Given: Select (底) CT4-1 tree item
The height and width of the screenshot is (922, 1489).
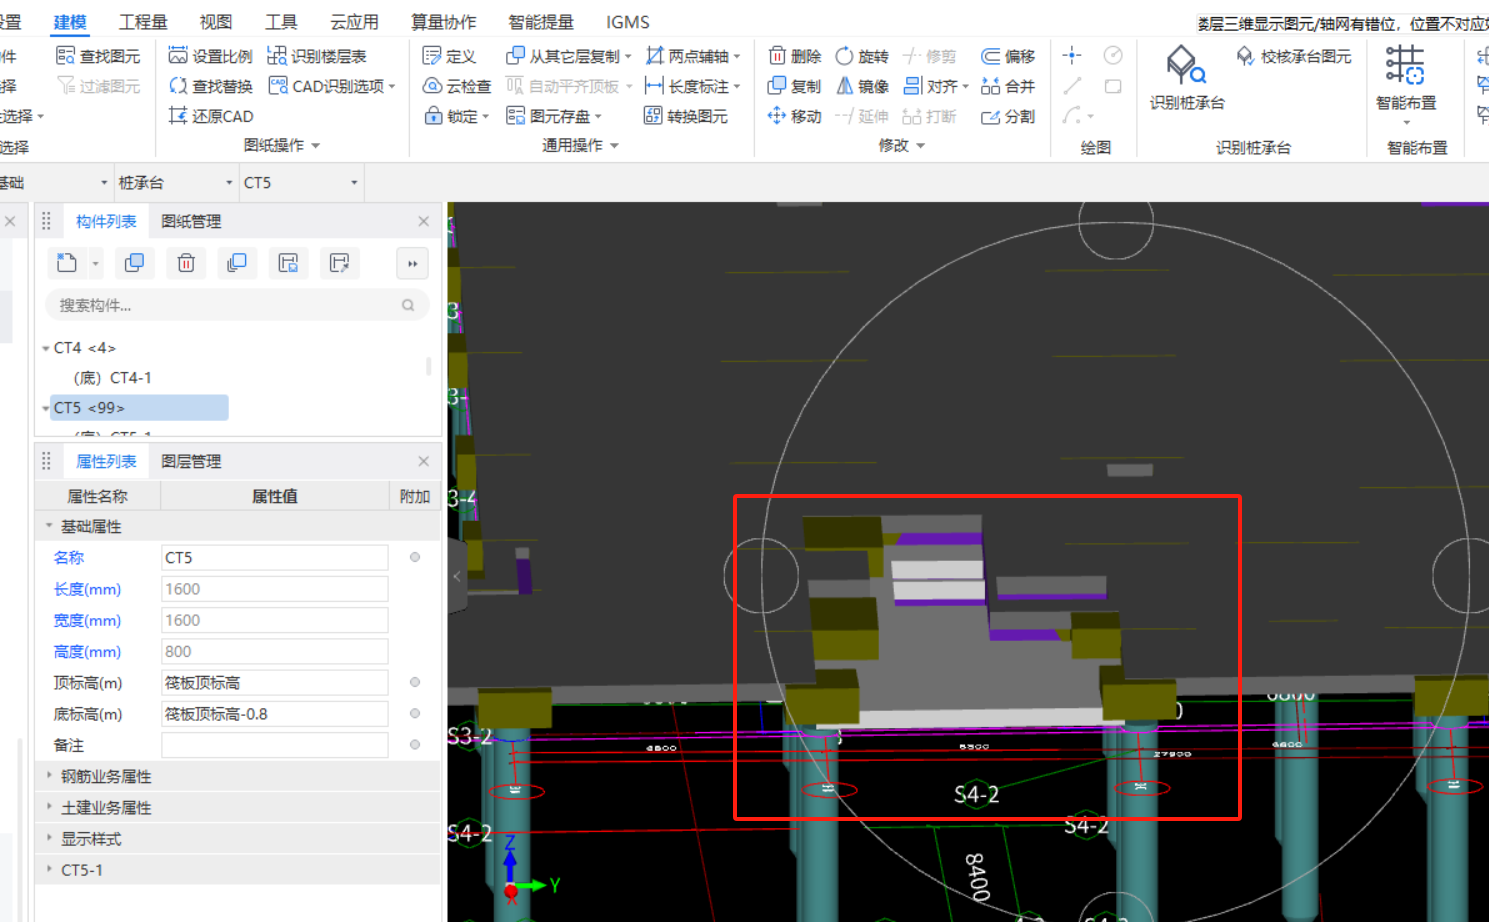Looking at the screenshot, I should click(112, 377).
